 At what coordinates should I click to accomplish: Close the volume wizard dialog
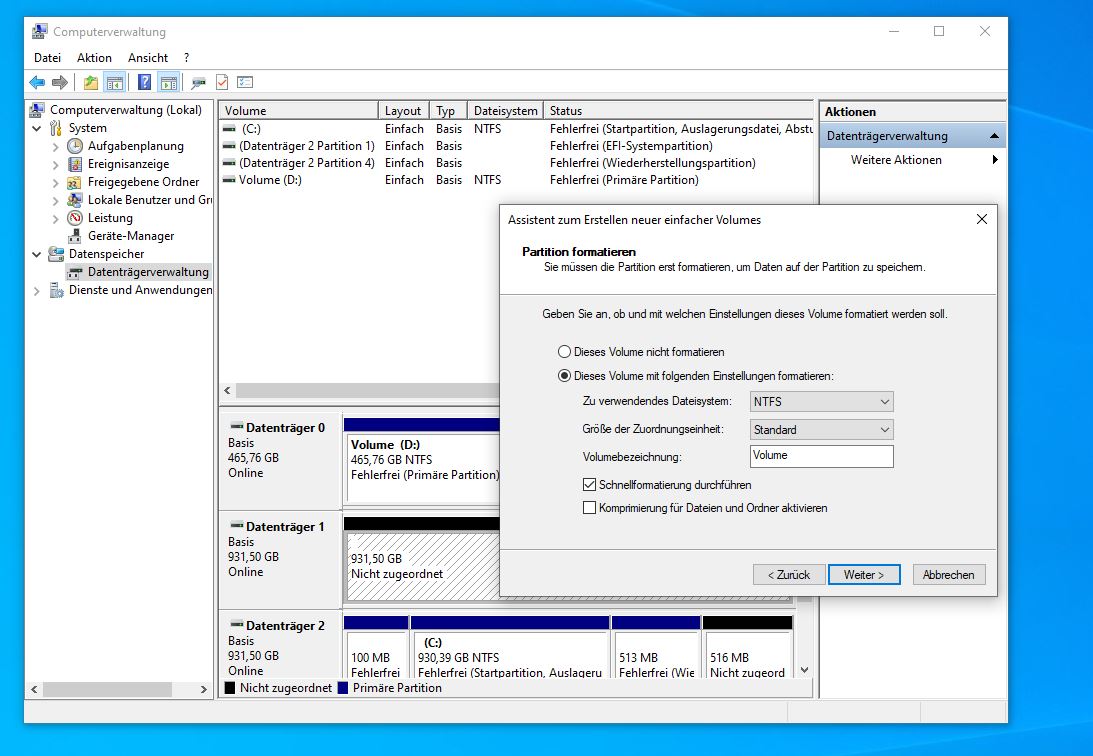[x=981, y=219]
